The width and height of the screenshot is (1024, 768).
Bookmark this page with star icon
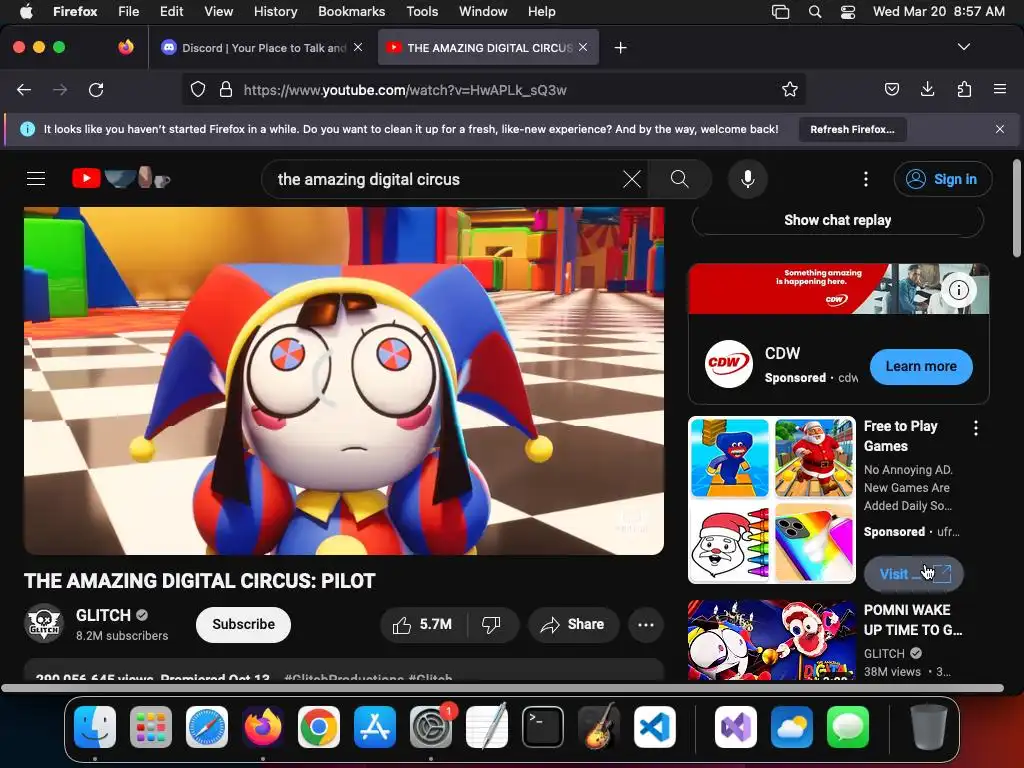pos(790,89)
